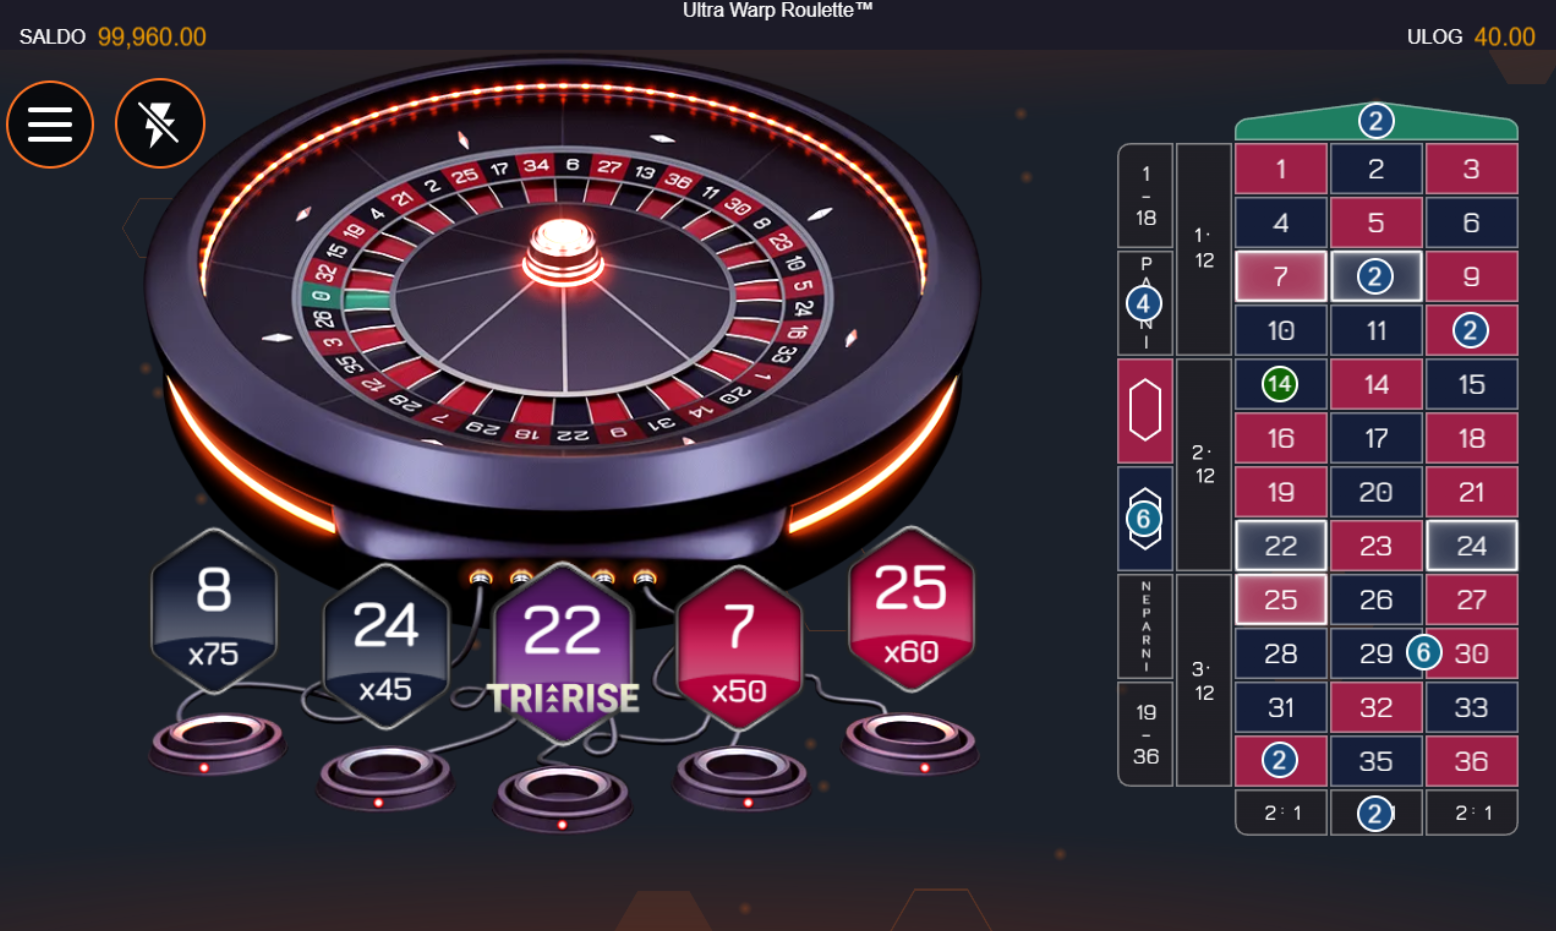This screenshot has width=1556, height=931.
Task: Select the 8 x75 multiplier hexagon
Action: pos(214,611)
